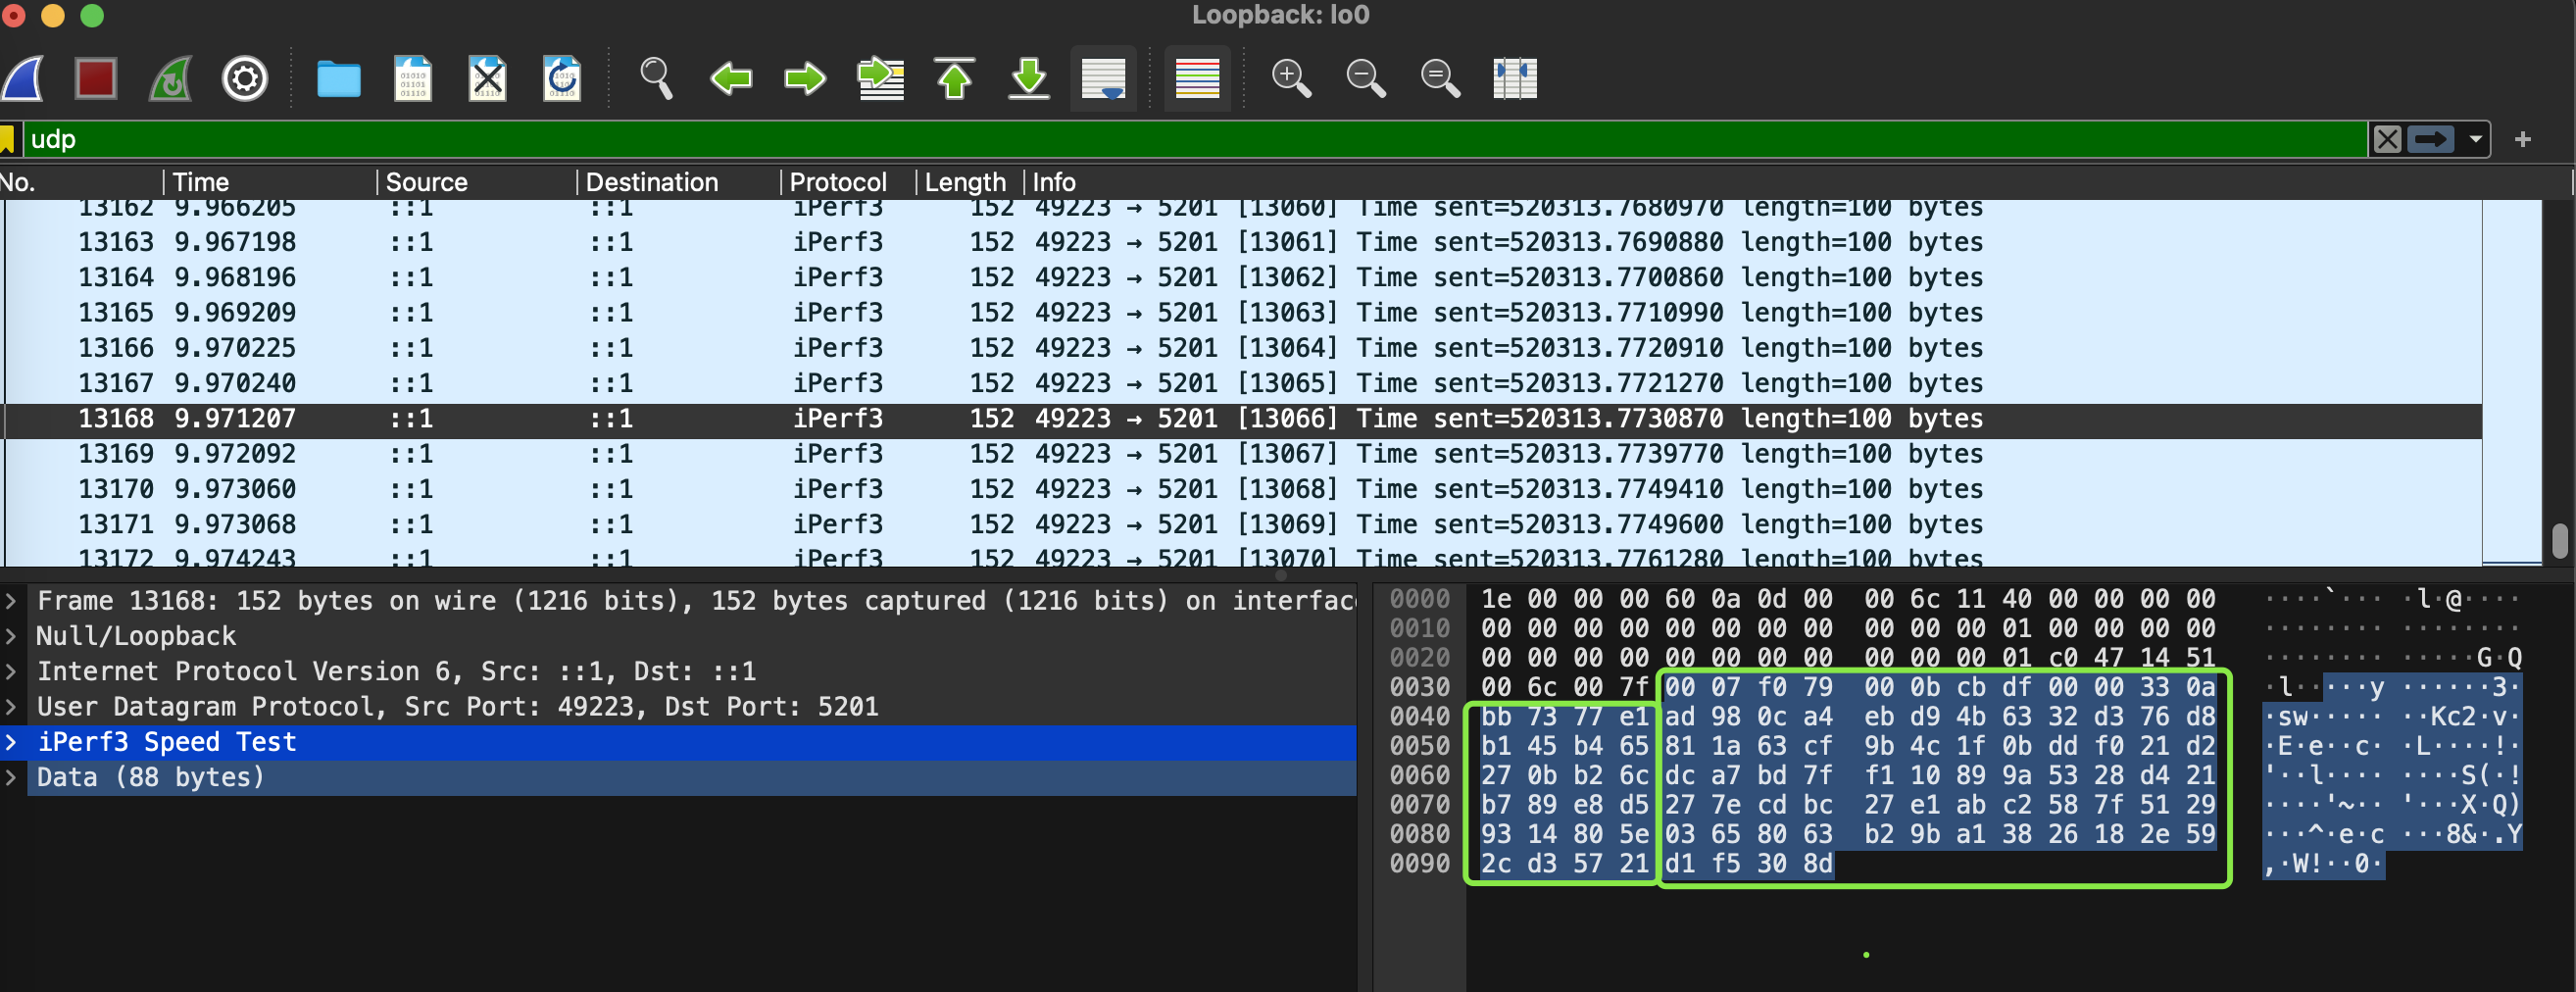Select packet 13163 in the list
2576x992 pixels.
tap(1243, 242)
